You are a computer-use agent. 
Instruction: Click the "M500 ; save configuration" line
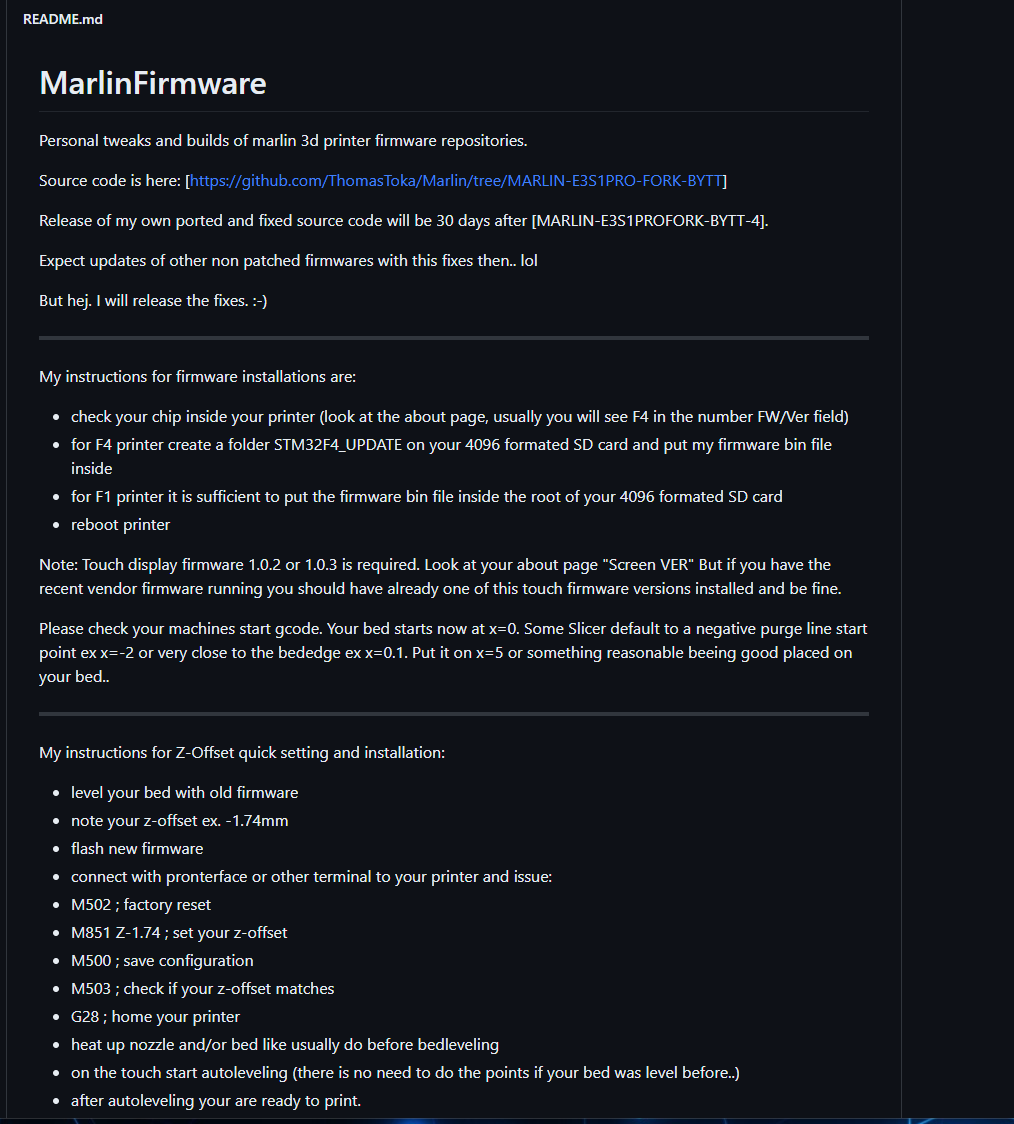pyautogui.click(x=162, y=961)
